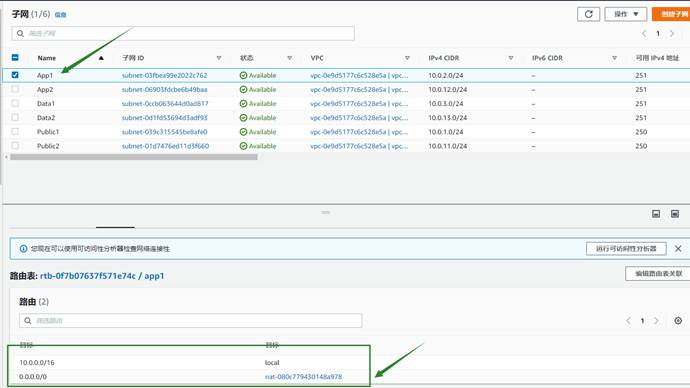Viewport: 690px width, 388px height.
Task: Click Available status in App2 row
Action: tap(258, 89)
